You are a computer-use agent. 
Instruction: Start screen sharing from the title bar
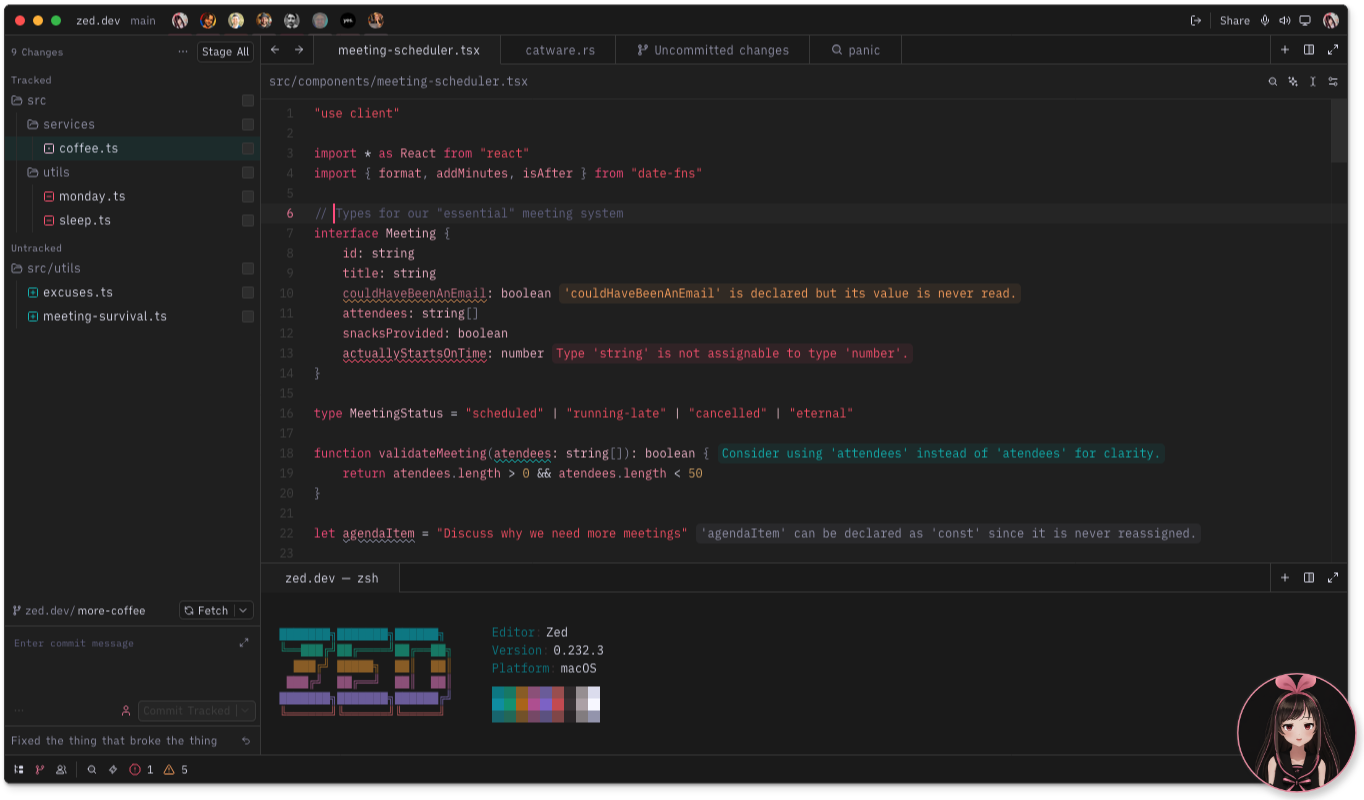coord(1305,21)
